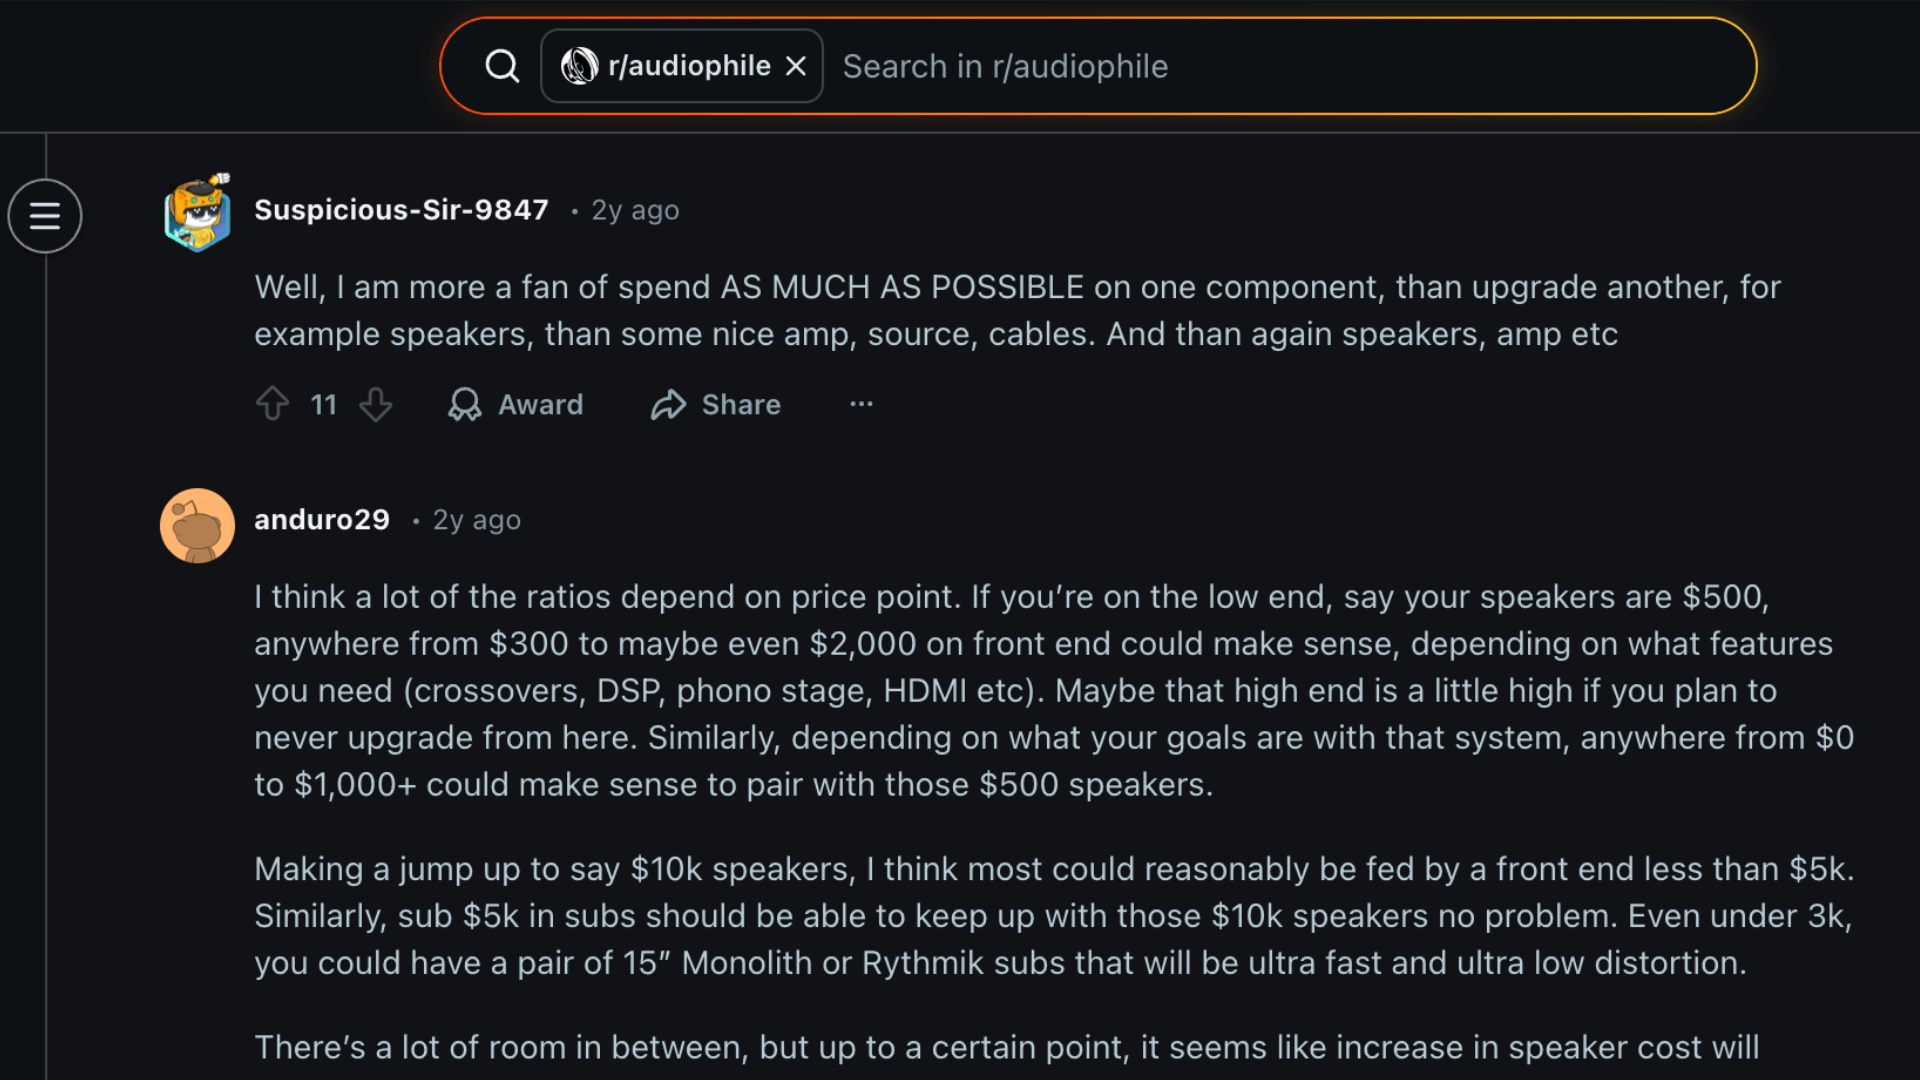This screenshot has width=1920, height=1080.
Task: Click Suspicious-Sir-9847's snoo avatar
Action: [x=197, y=214]
